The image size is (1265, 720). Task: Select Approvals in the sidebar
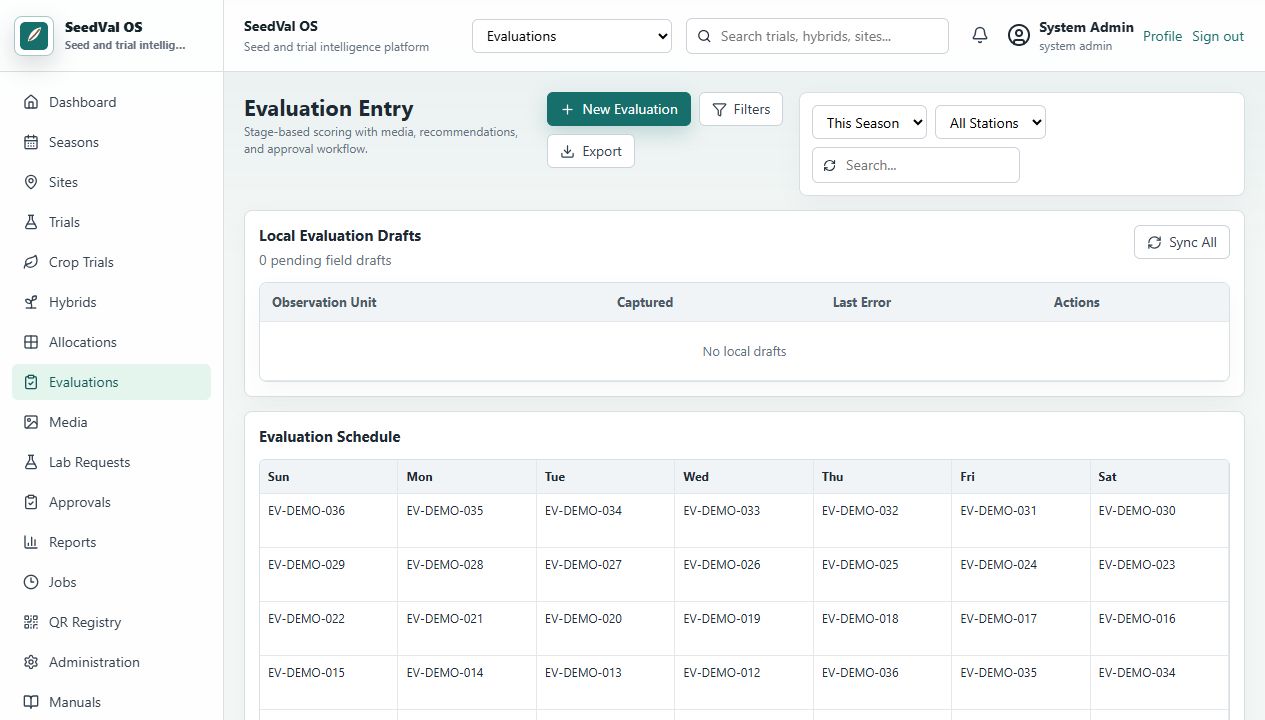pos(111,502)
